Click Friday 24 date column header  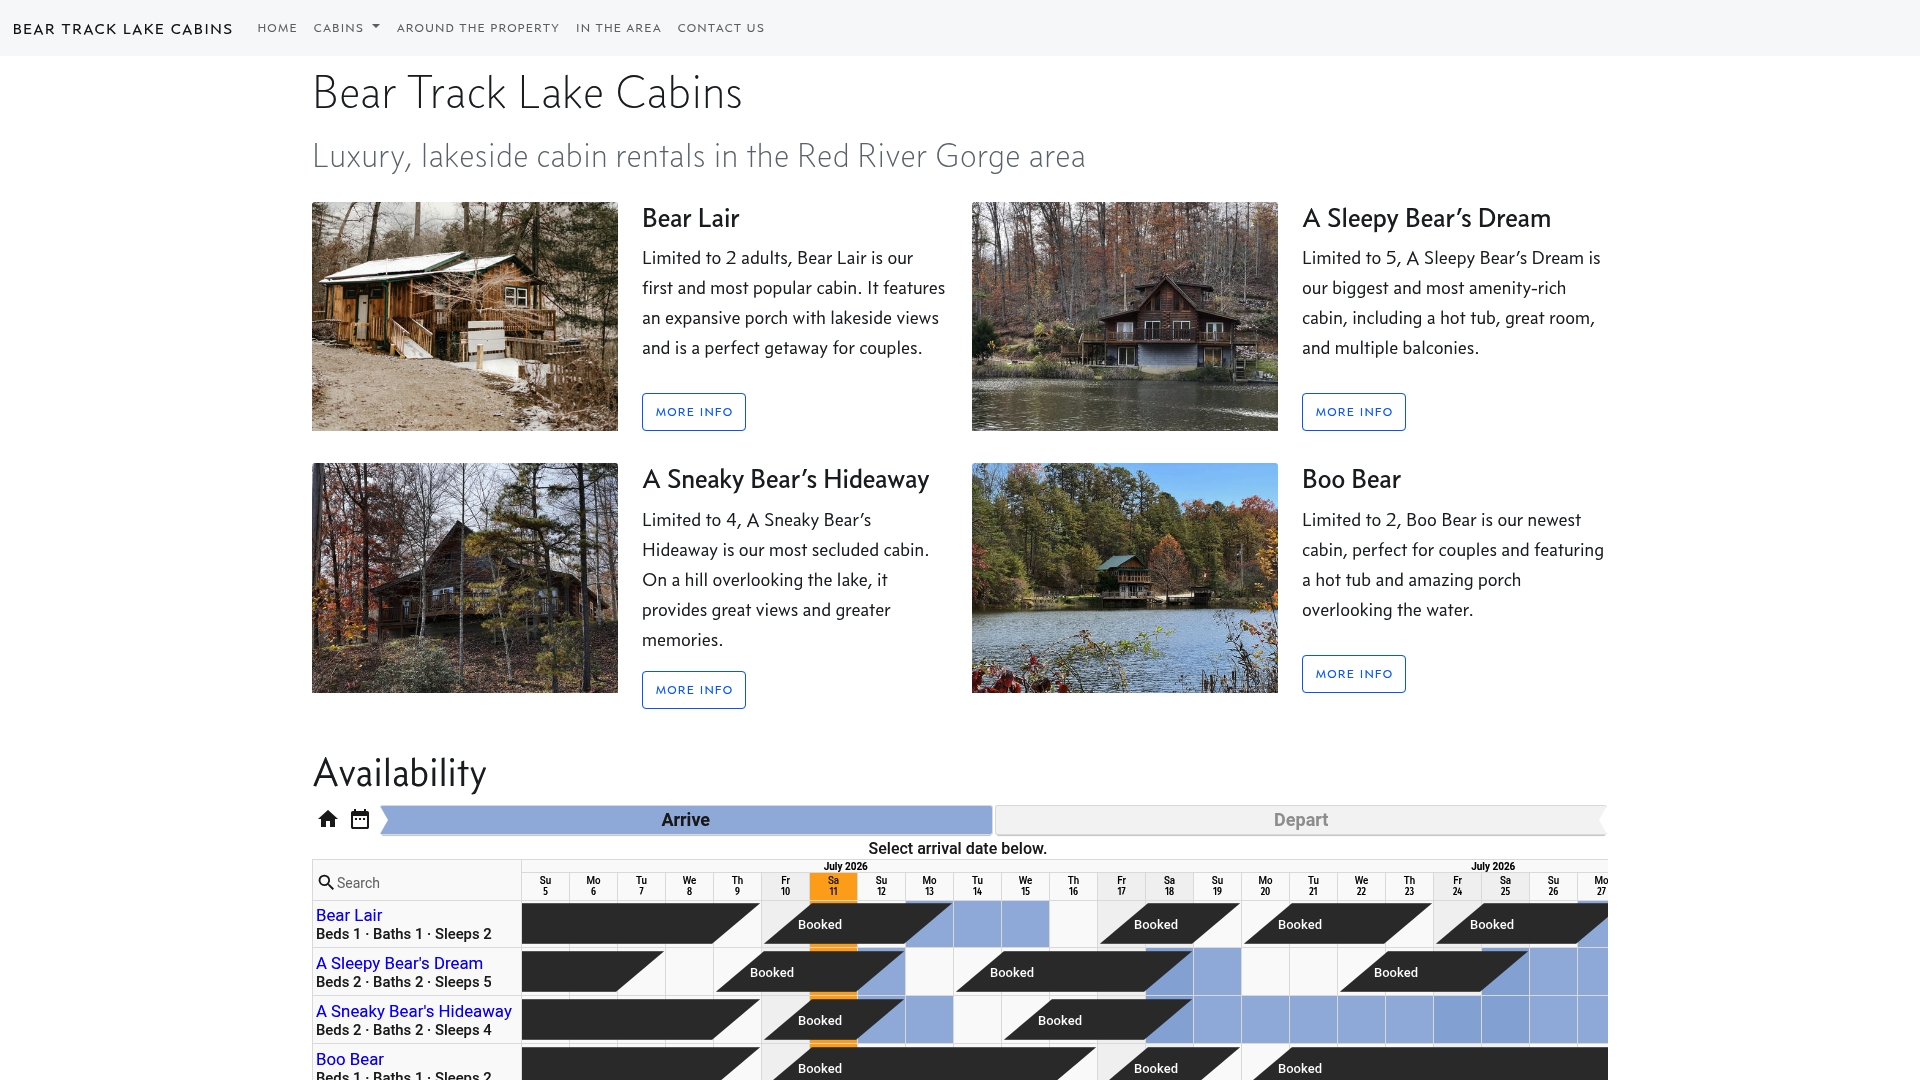(x=1457, y=886)
